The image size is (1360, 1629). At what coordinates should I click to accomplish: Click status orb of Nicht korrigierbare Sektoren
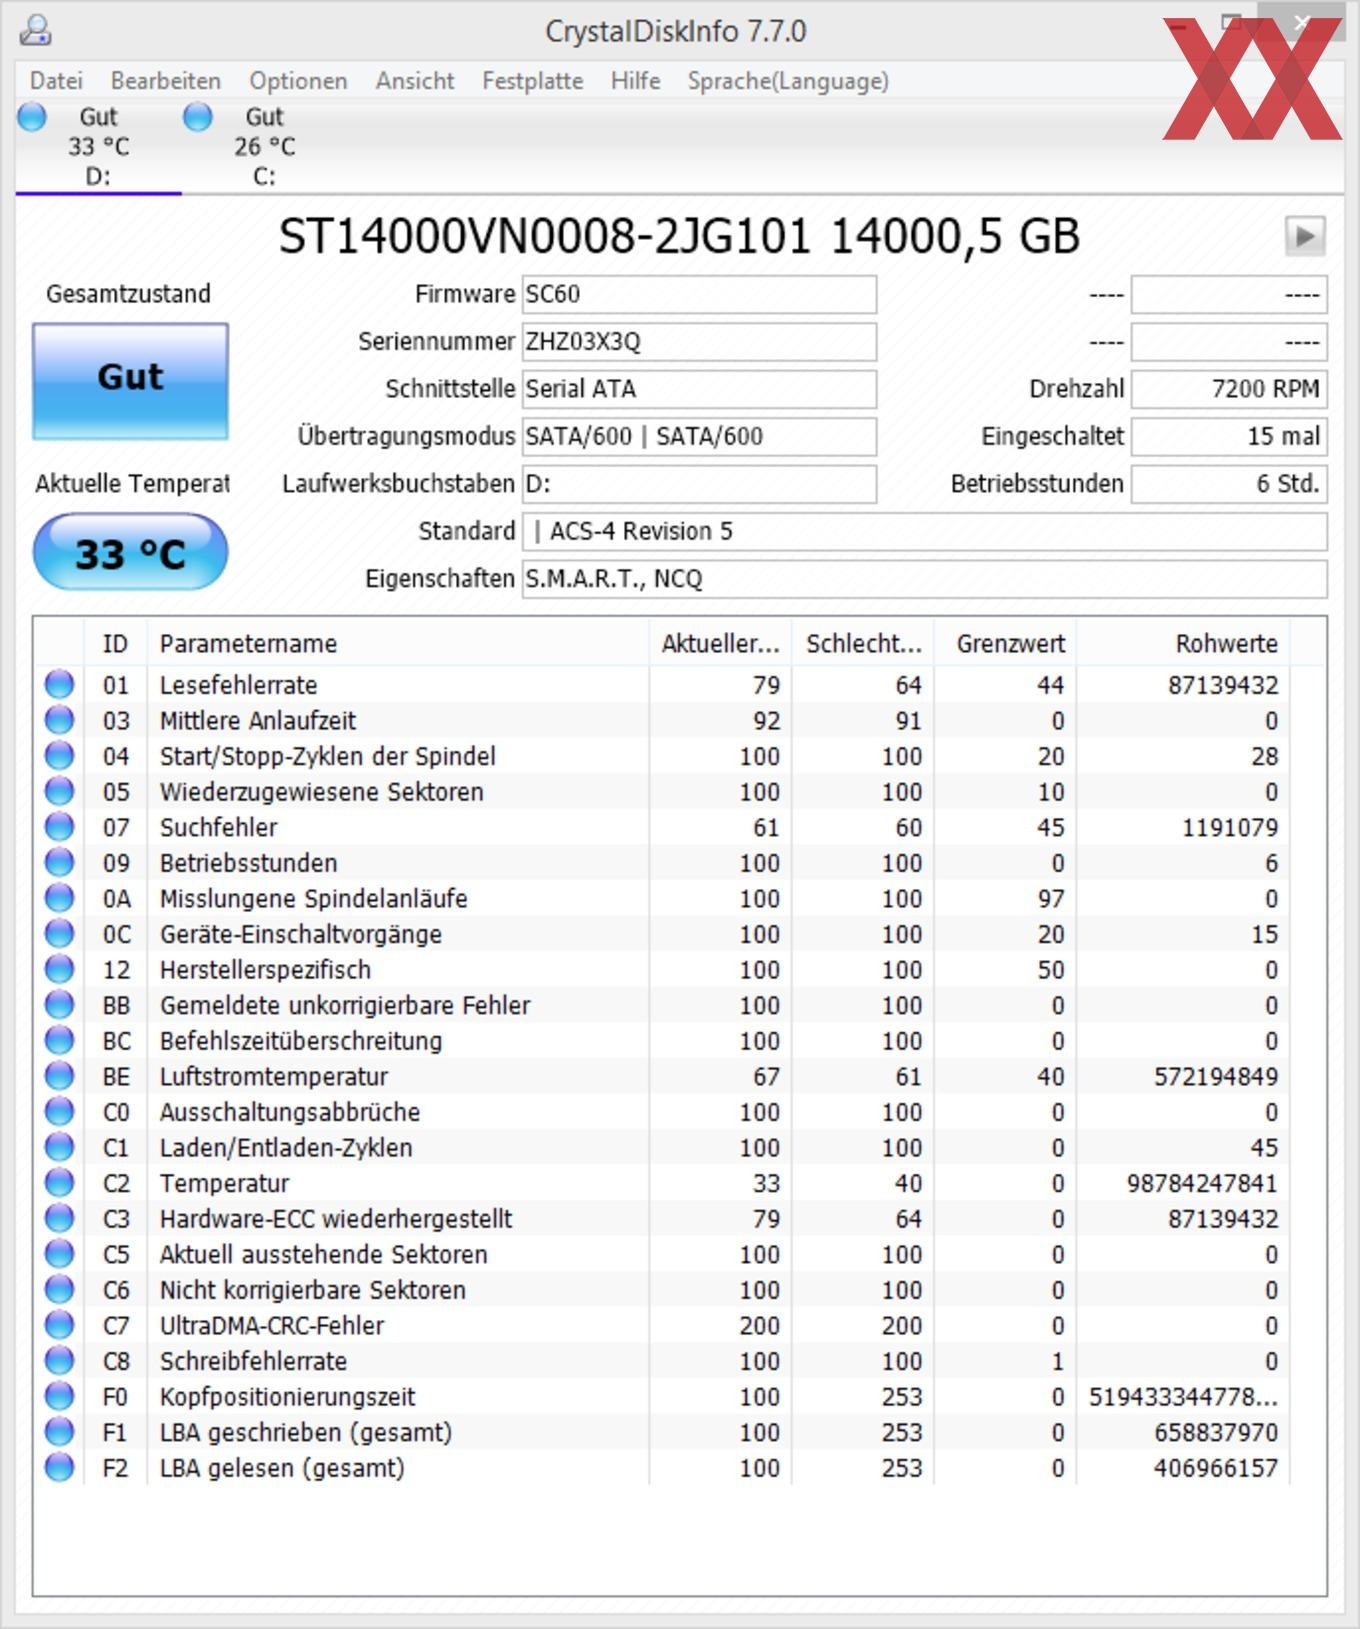[x=60, y=1289]
